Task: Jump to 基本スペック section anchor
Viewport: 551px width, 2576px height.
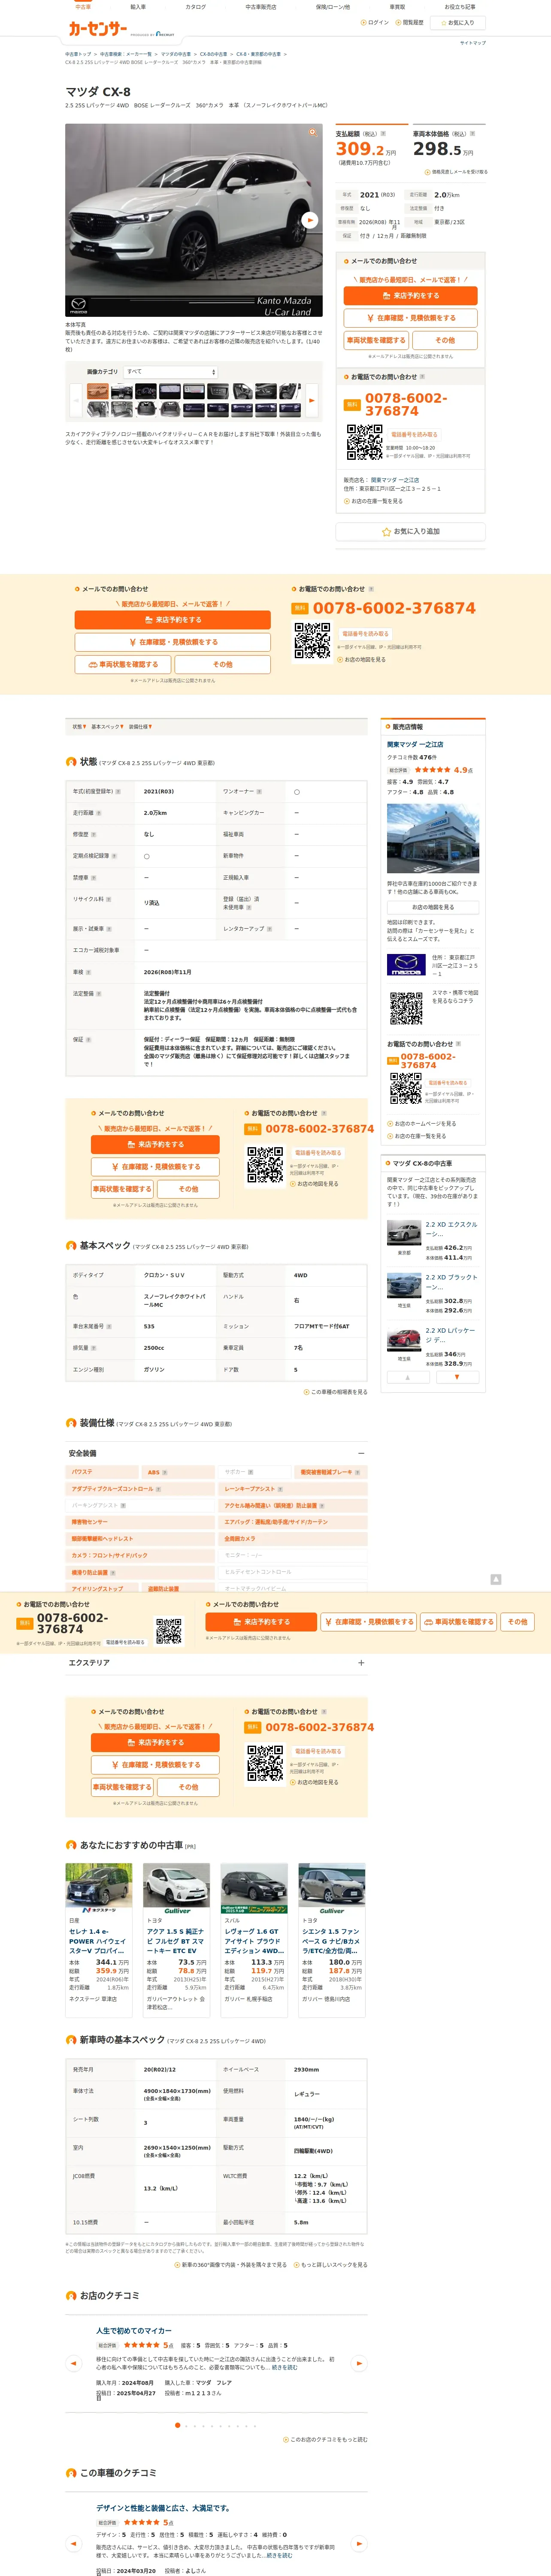Action: [x=107, y=727]
